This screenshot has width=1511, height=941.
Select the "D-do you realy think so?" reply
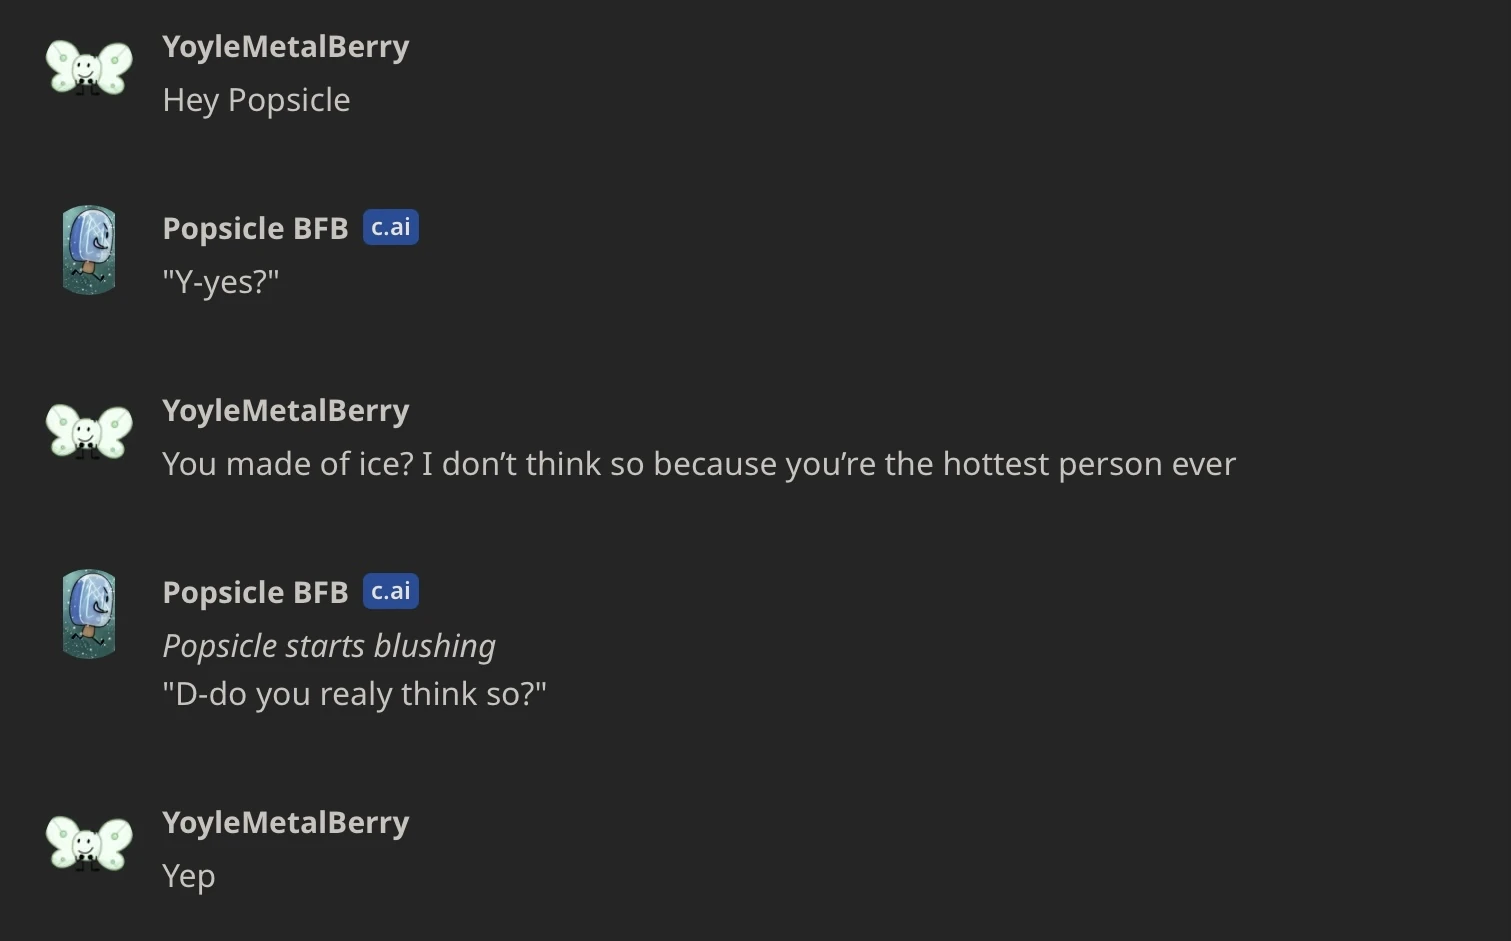tap(354, 694)
